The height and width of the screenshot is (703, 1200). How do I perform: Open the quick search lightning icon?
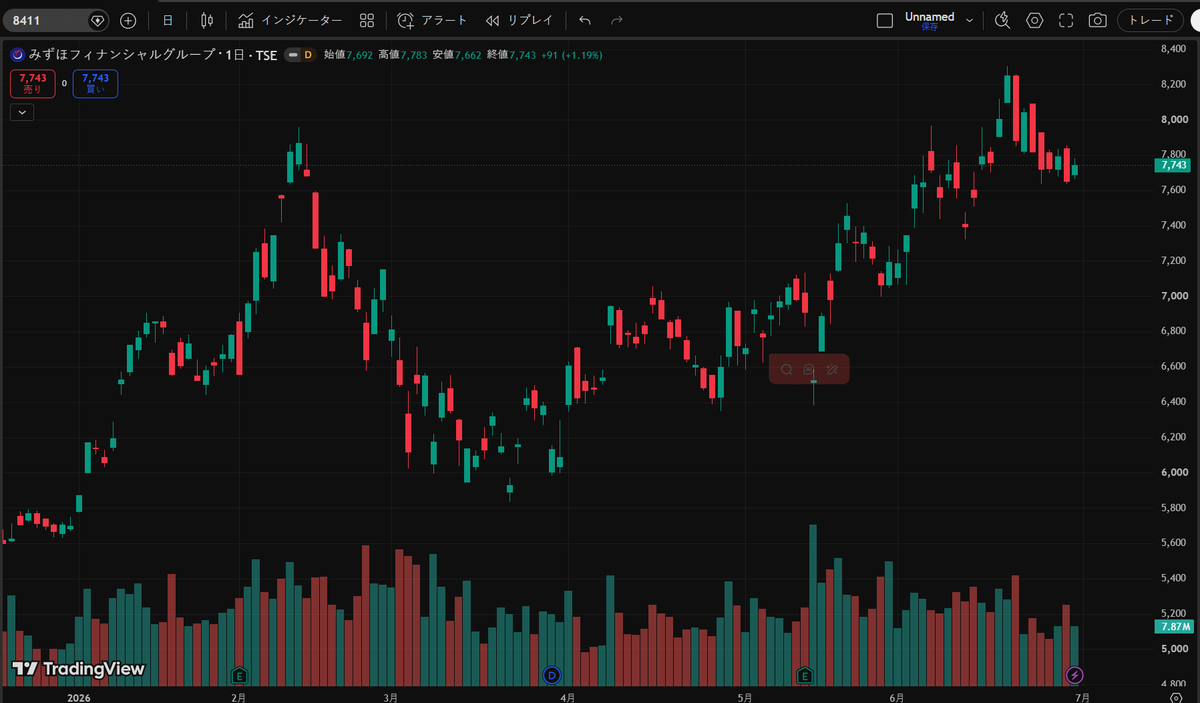coord(1003,20)
